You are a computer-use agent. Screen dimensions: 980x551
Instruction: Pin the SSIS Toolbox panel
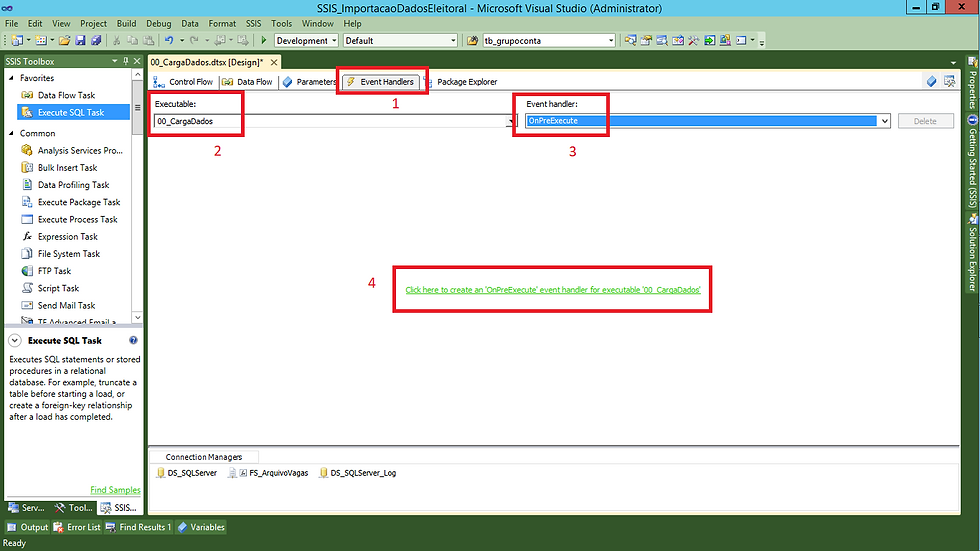(x=126, y=61)
